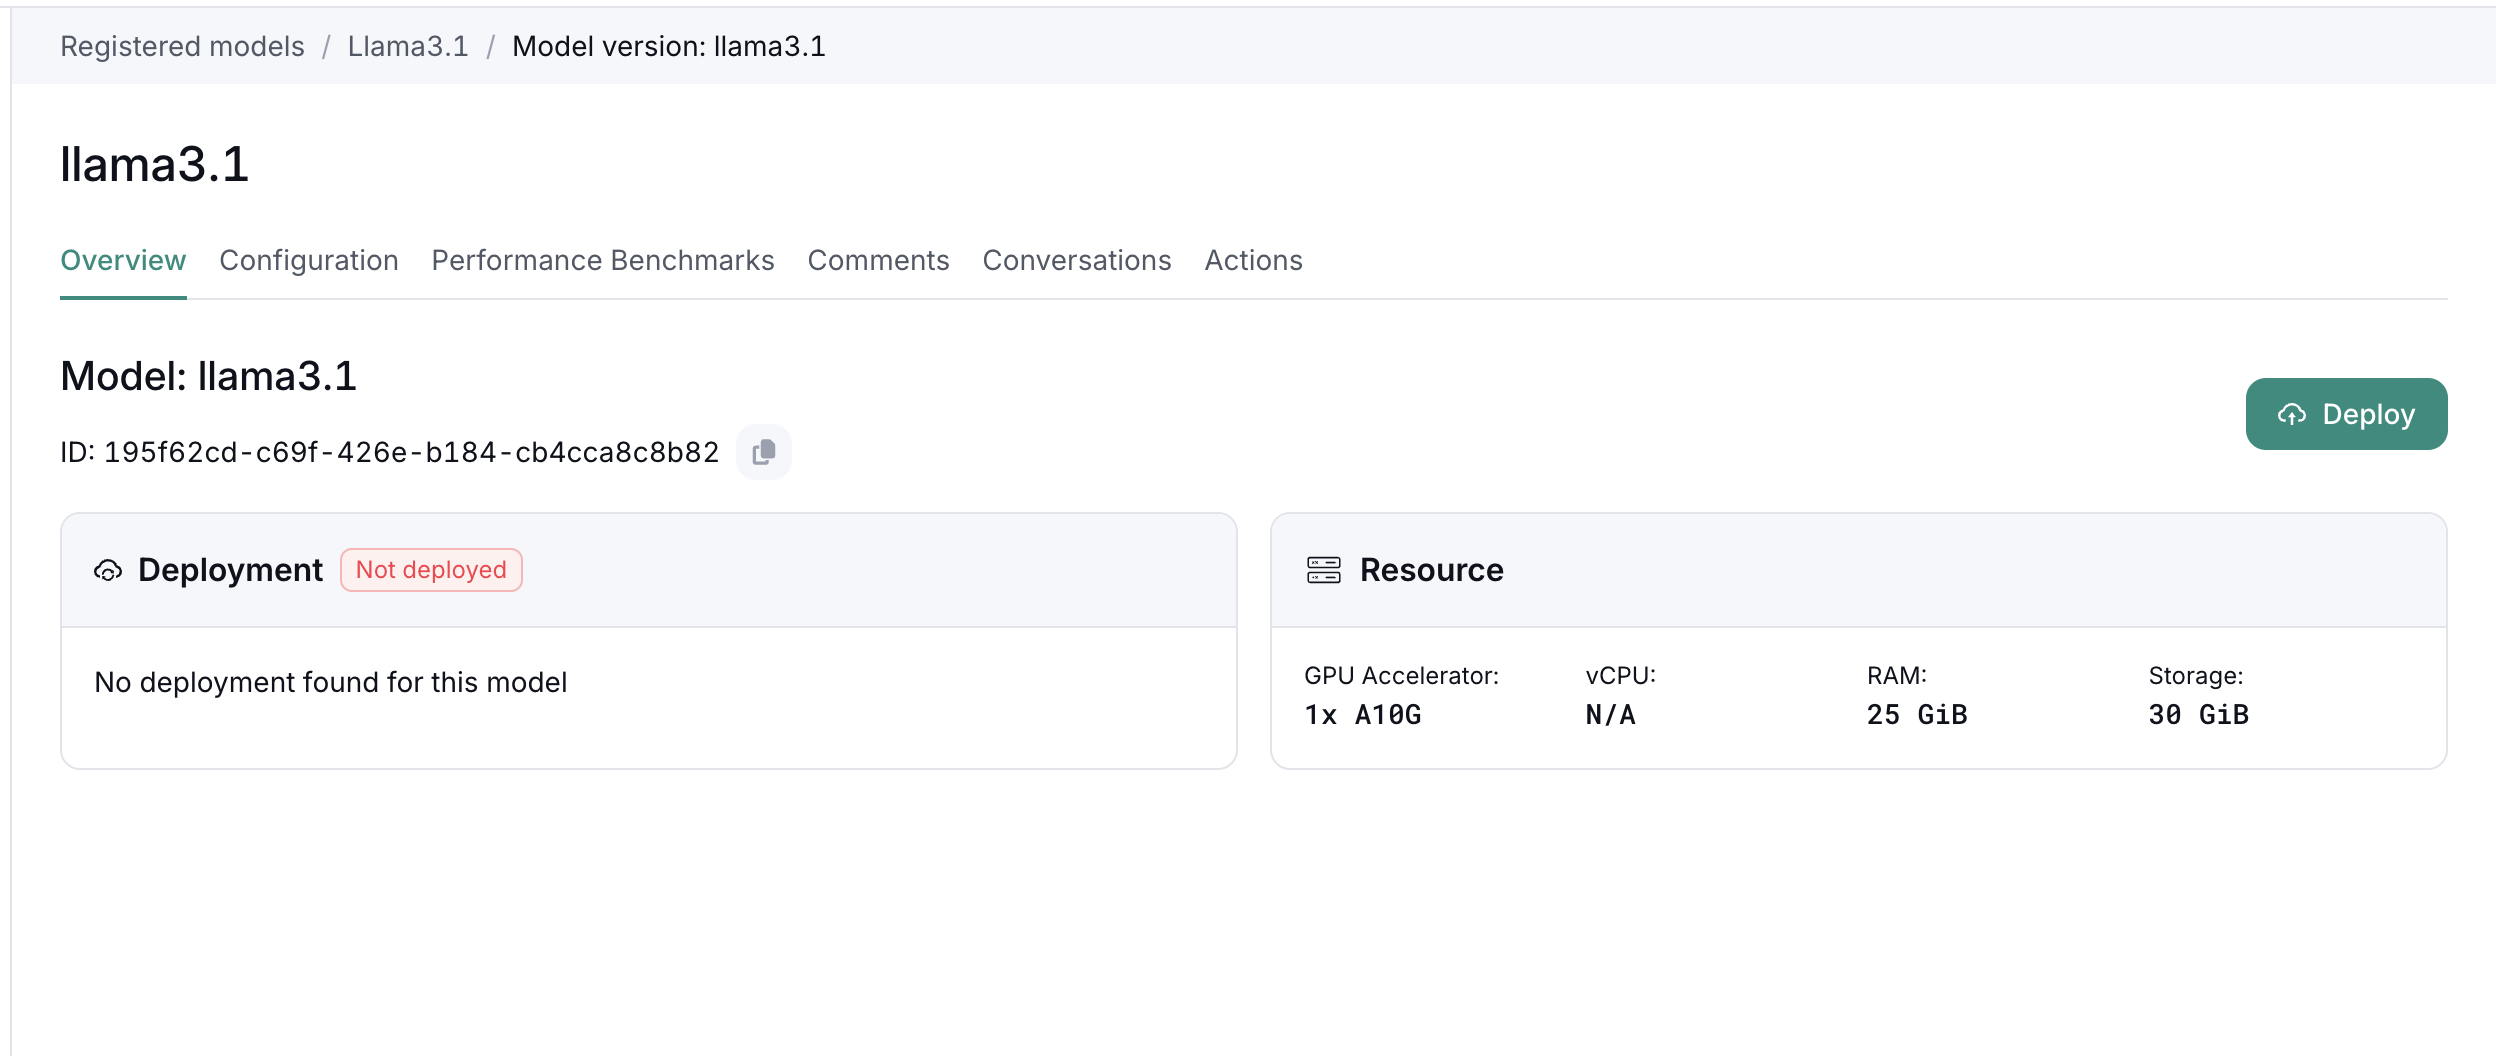2496x1056 pixels.
Task: Click the RAM 25 GiB value
Action: point(1916,715)
